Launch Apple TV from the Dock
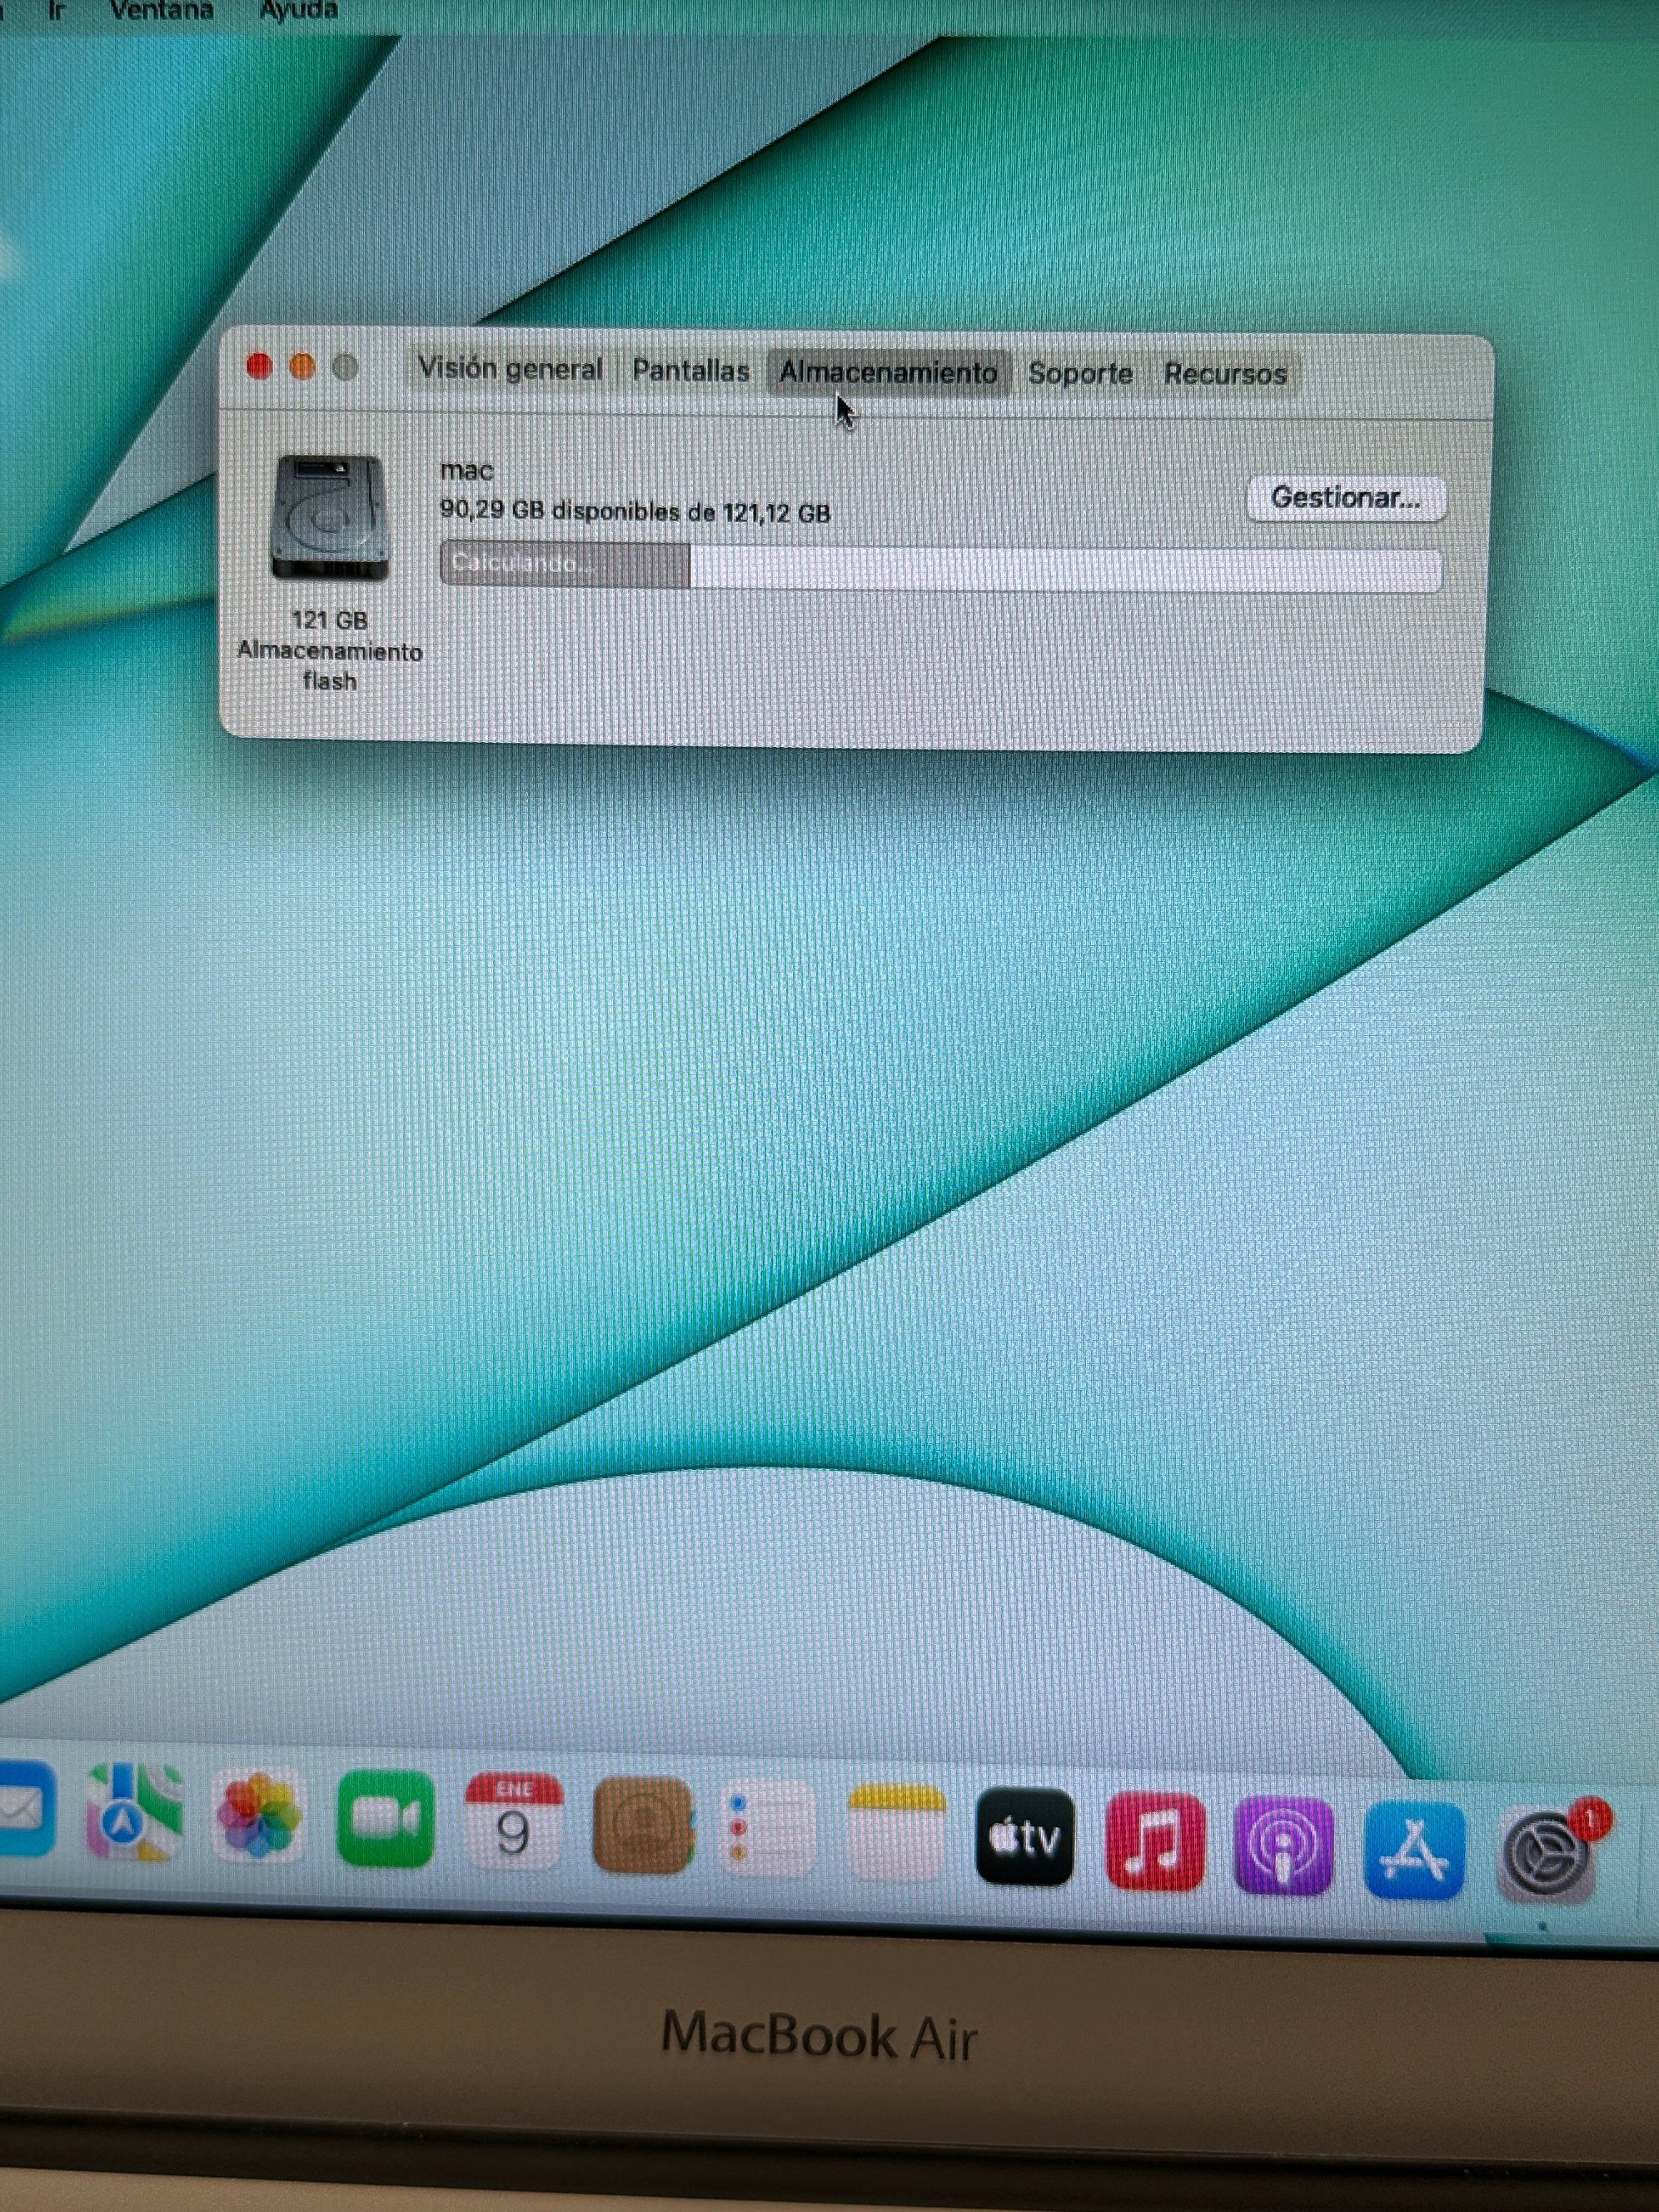This screenshot has width=1659, height=2212. [1024, 1837]
